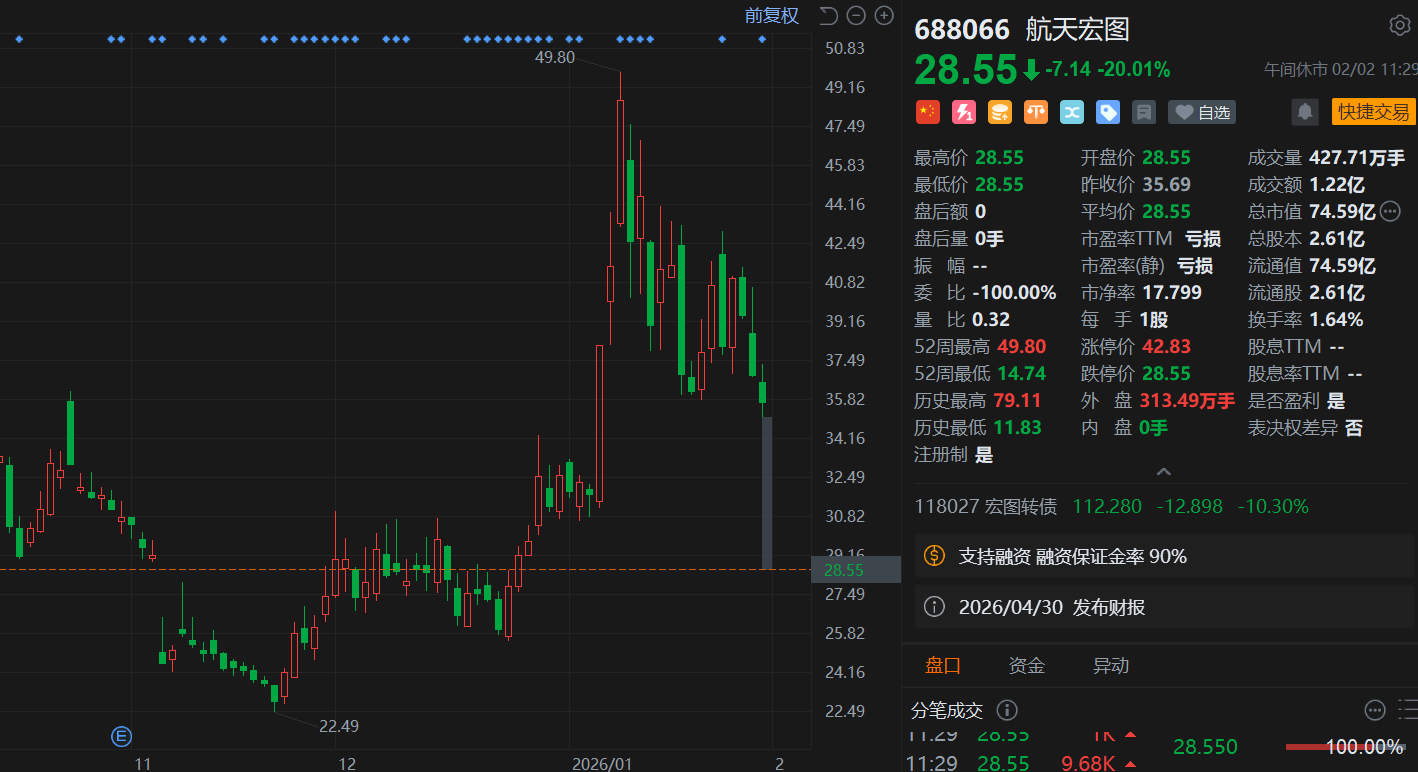Viewport: 1418px width, 772px height.
Task: Click the E event marker on chart
Action: (121, 737)
